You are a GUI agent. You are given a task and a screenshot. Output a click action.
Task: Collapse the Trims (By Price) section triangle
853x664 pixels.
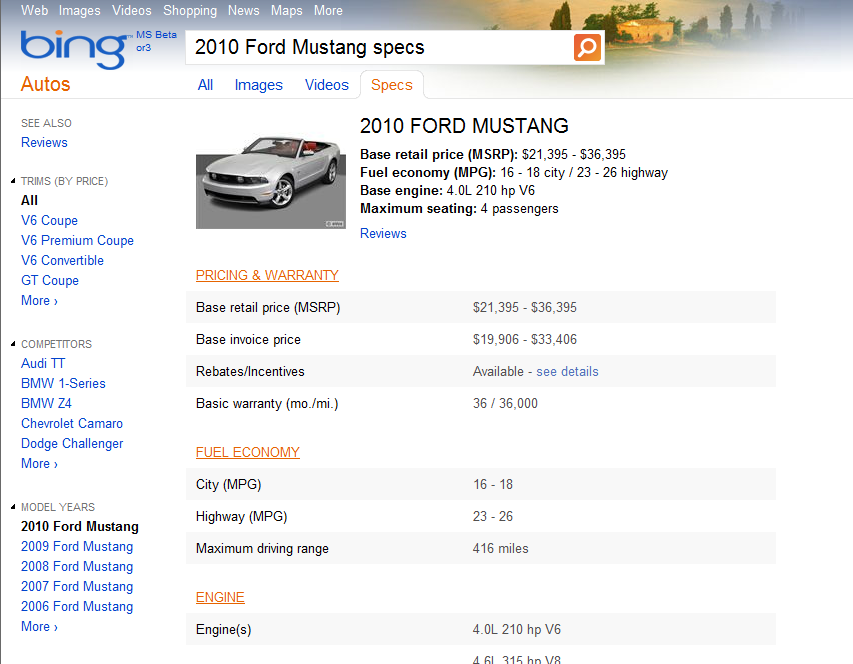pos(13,182)
